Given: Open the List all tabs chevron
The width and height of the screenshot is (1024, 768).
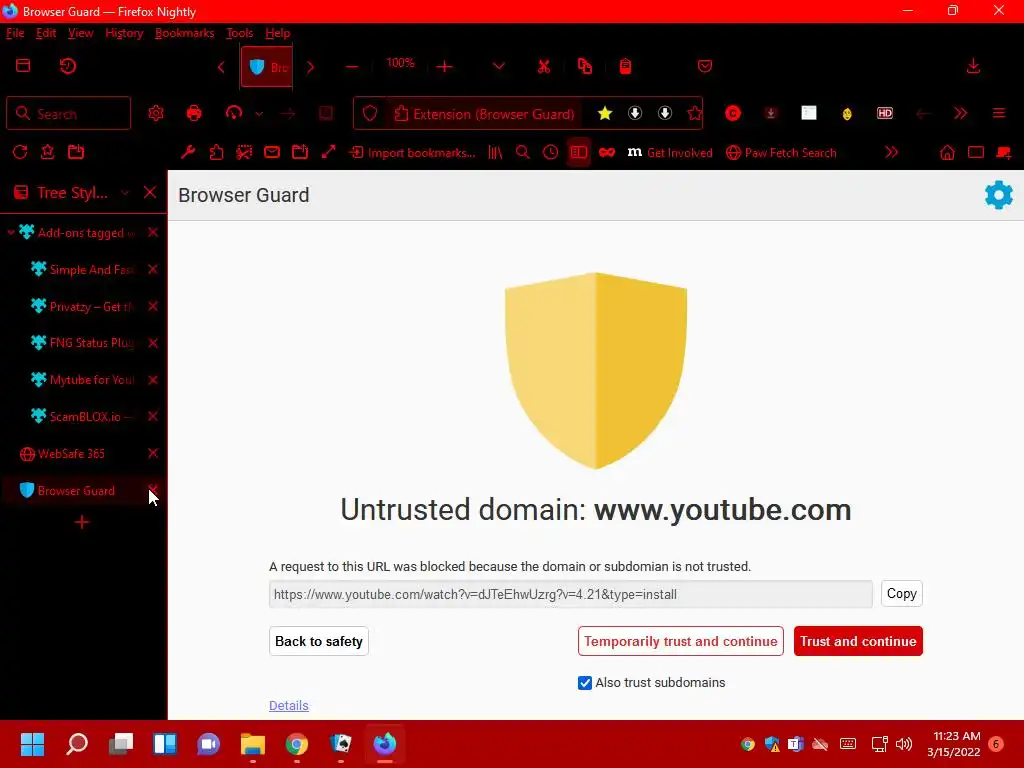Looking at the screenshot, I should click(x=498, y=66).
